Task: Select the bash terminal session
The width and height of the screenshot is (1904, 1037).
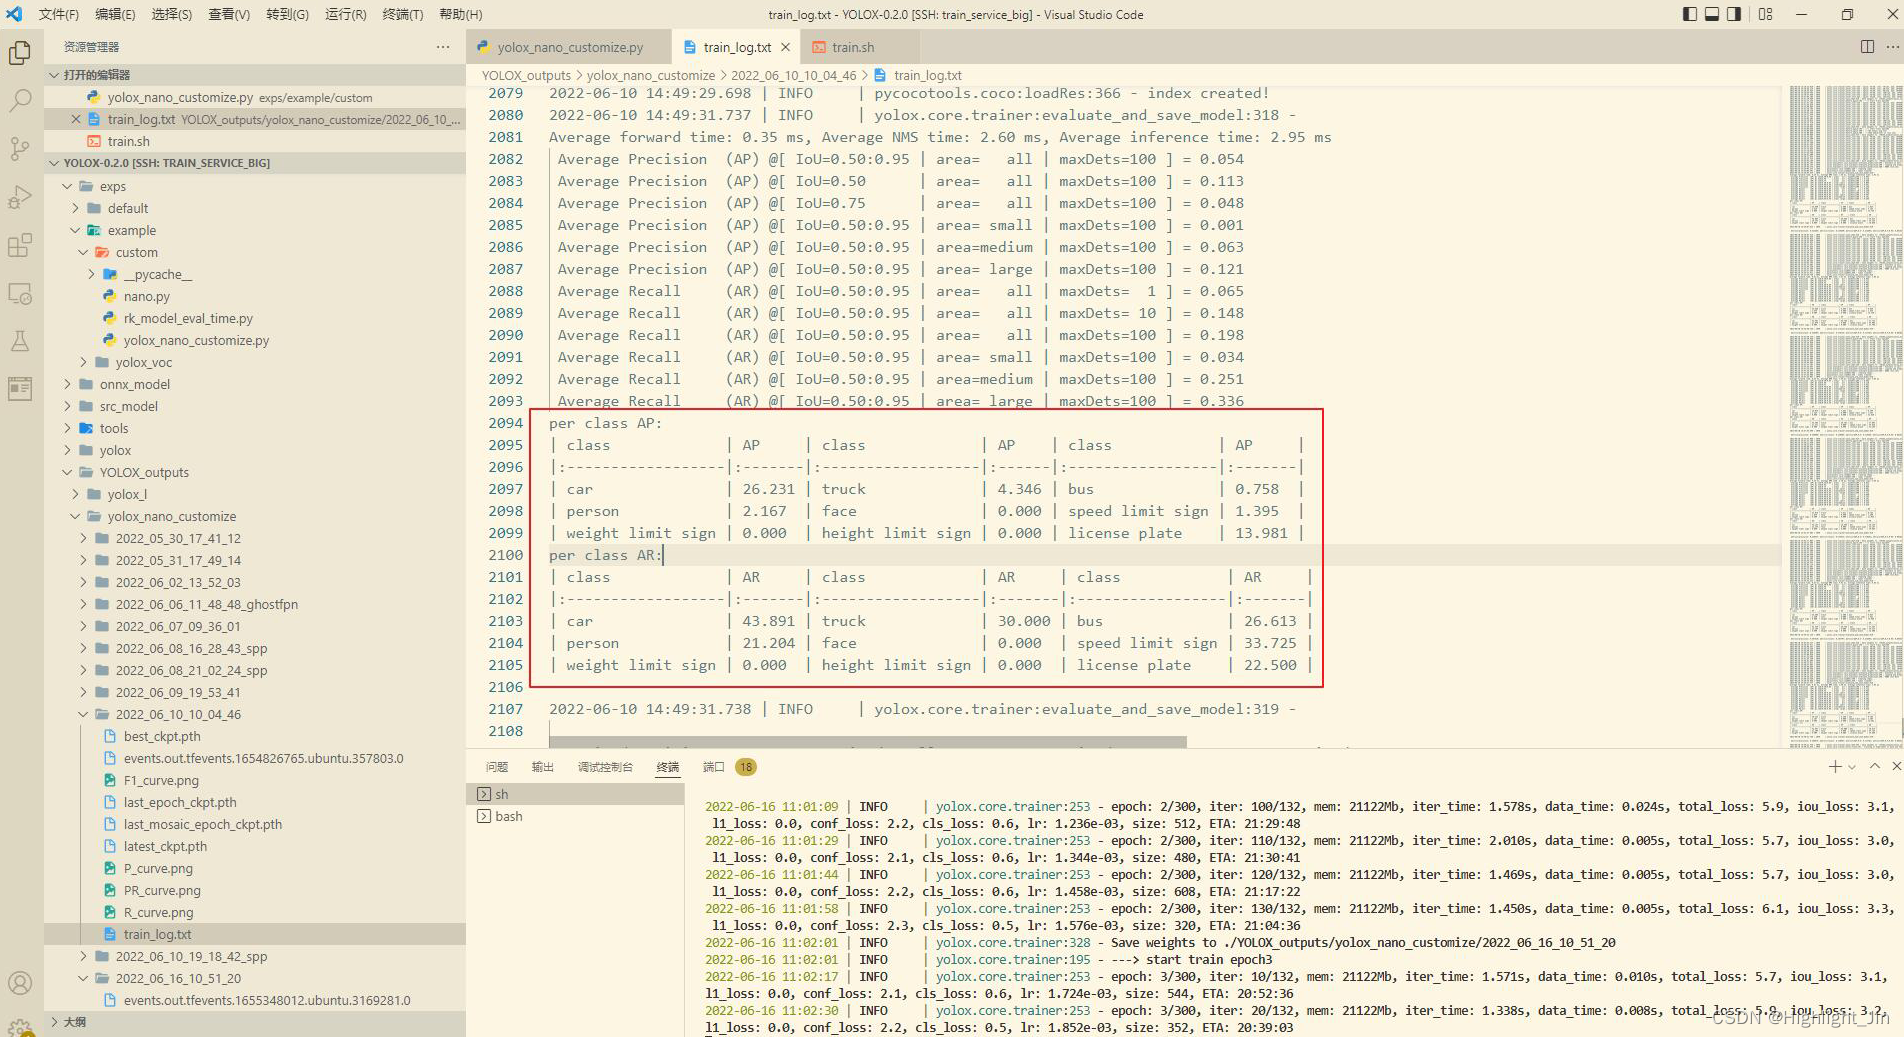Action: point(575,816)
